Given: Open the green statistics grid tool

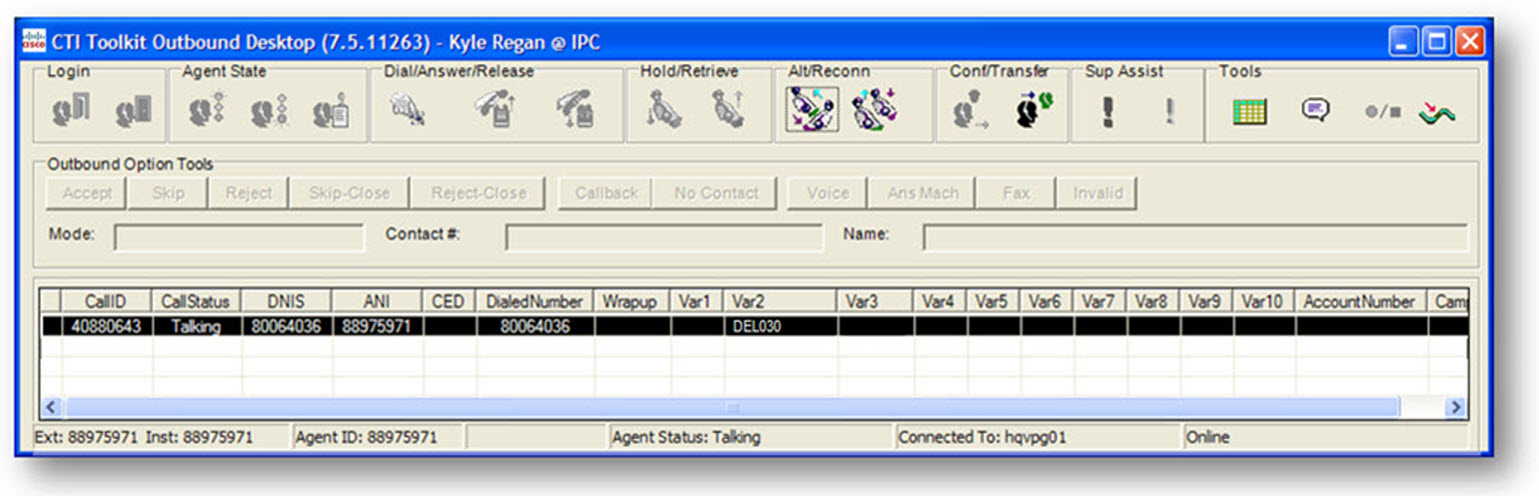Looking at the screenshot, I should click(x=1249, y=111).
